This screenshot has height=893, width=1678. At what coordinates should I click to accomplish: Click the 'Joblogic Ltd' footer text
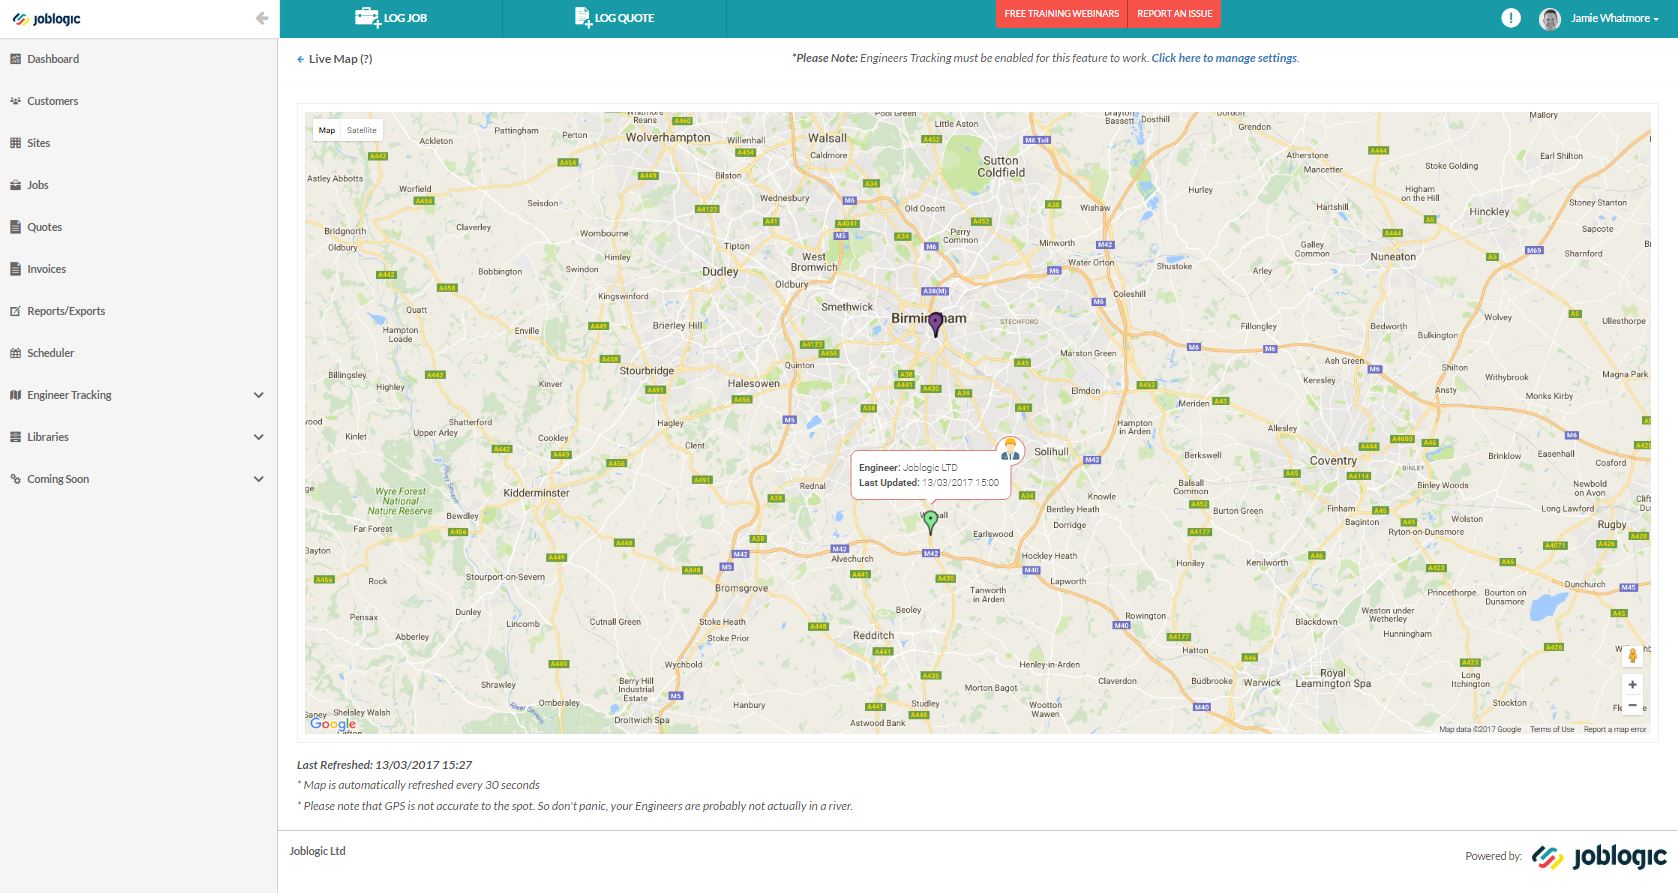coord(317,851)
